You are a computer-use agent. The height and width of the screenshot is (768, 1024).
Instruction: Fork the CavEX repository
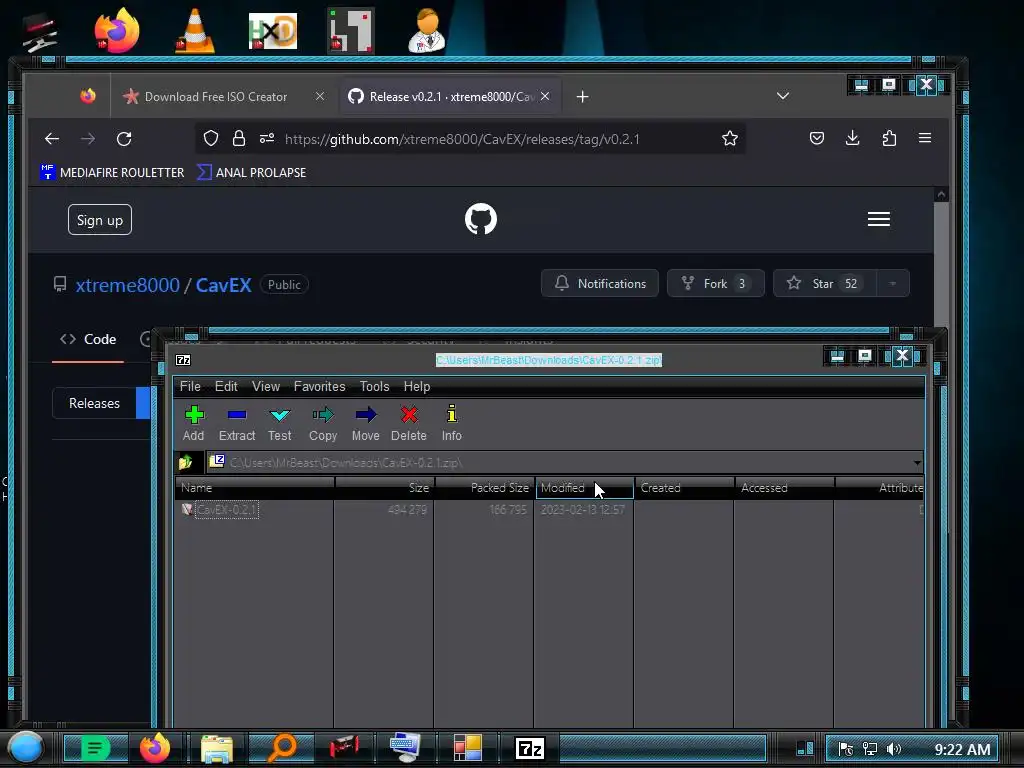(716, 283)
